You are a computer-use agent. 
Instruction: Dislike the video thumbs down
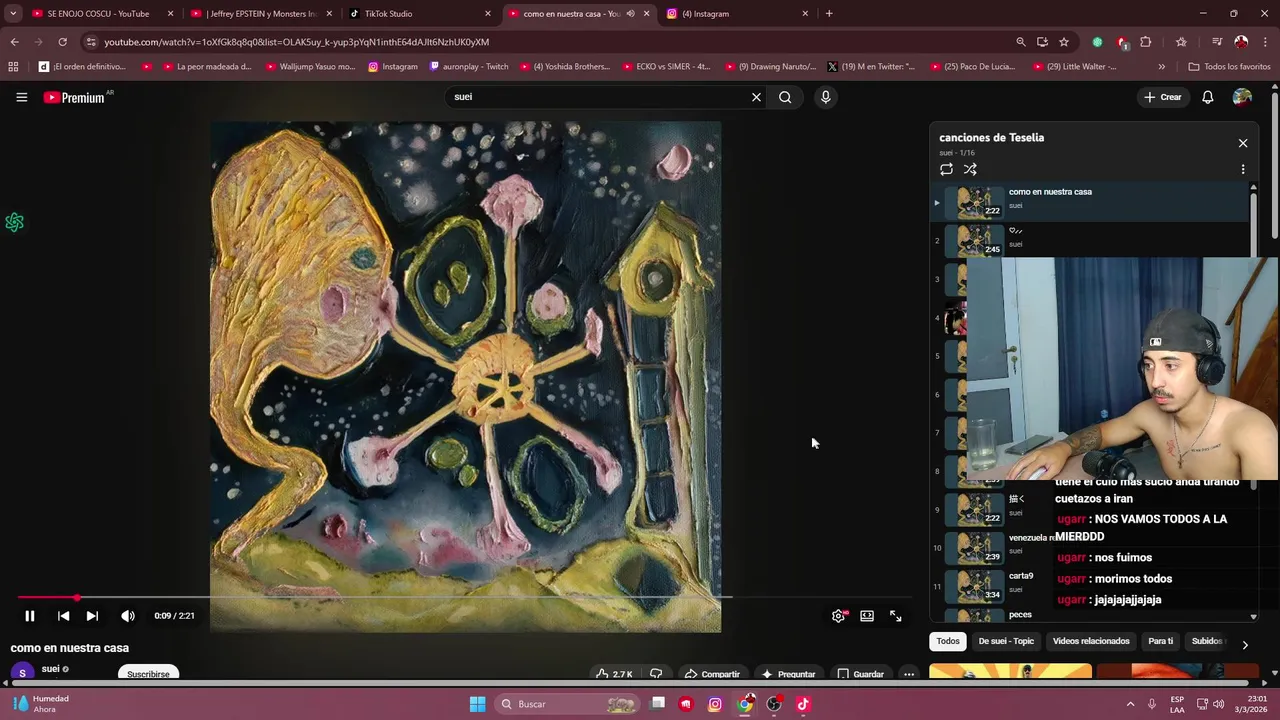coord(656,674)
